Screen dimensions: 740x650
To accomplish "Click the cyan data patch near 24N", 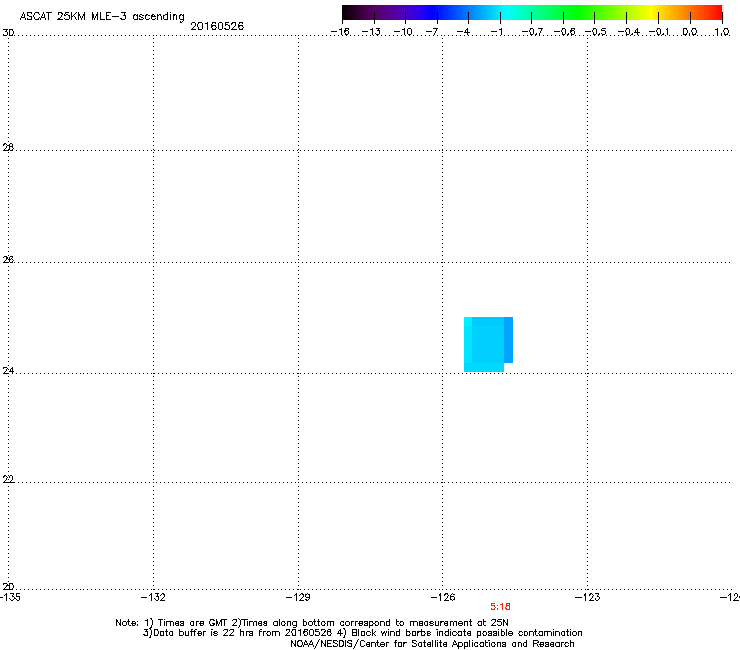I will coord(486,344).
